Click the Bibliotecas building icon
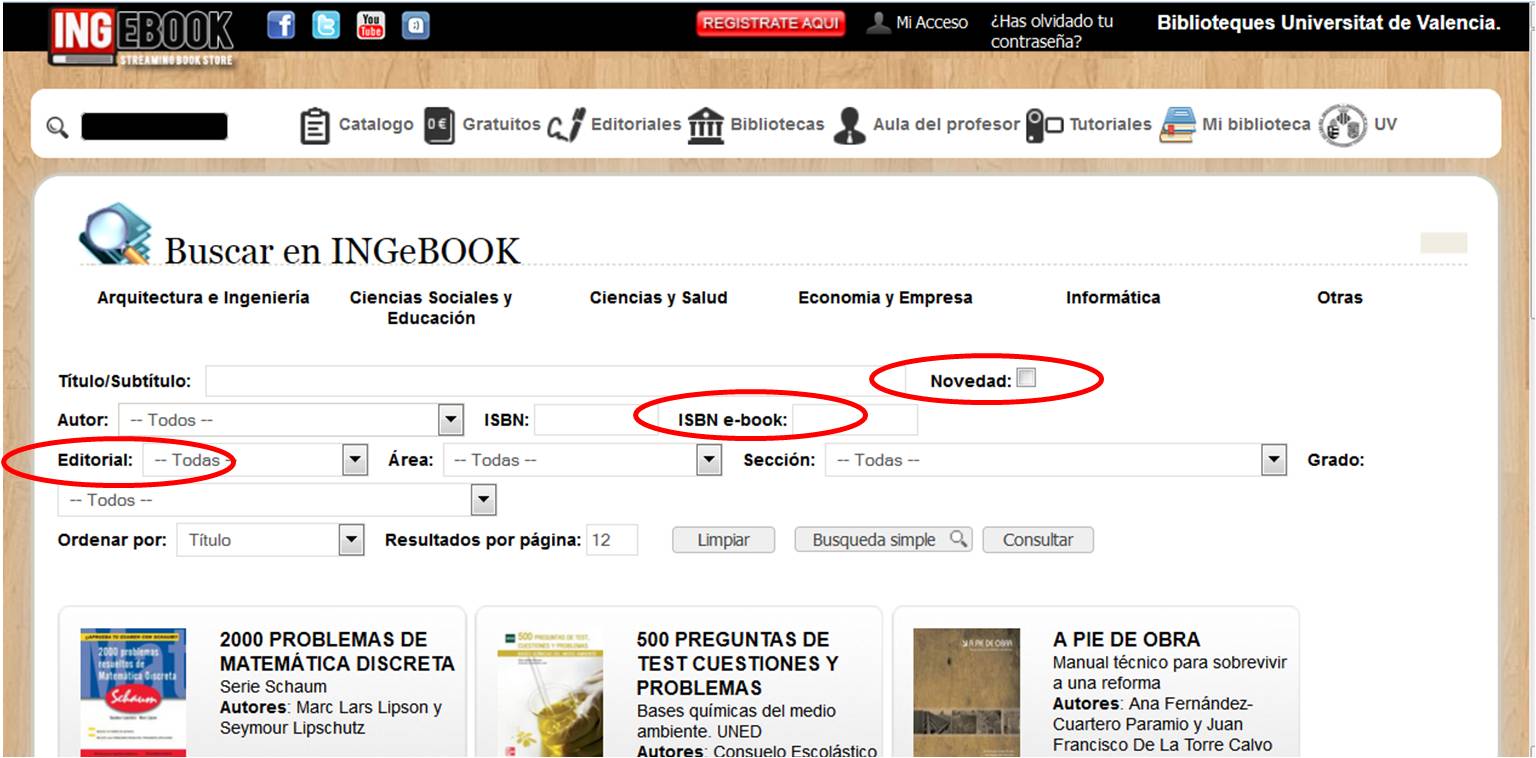The width and height of the screenshot is (1536, 758). 706,126
